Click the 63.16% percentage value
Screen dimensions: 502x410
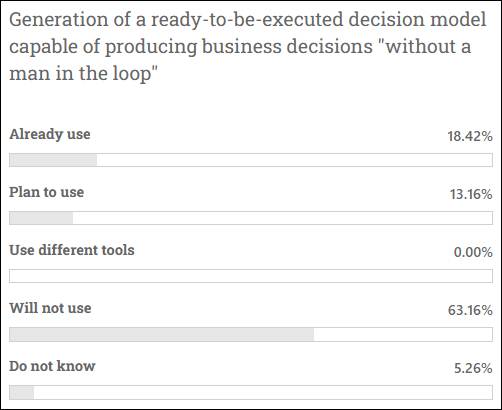470,310
